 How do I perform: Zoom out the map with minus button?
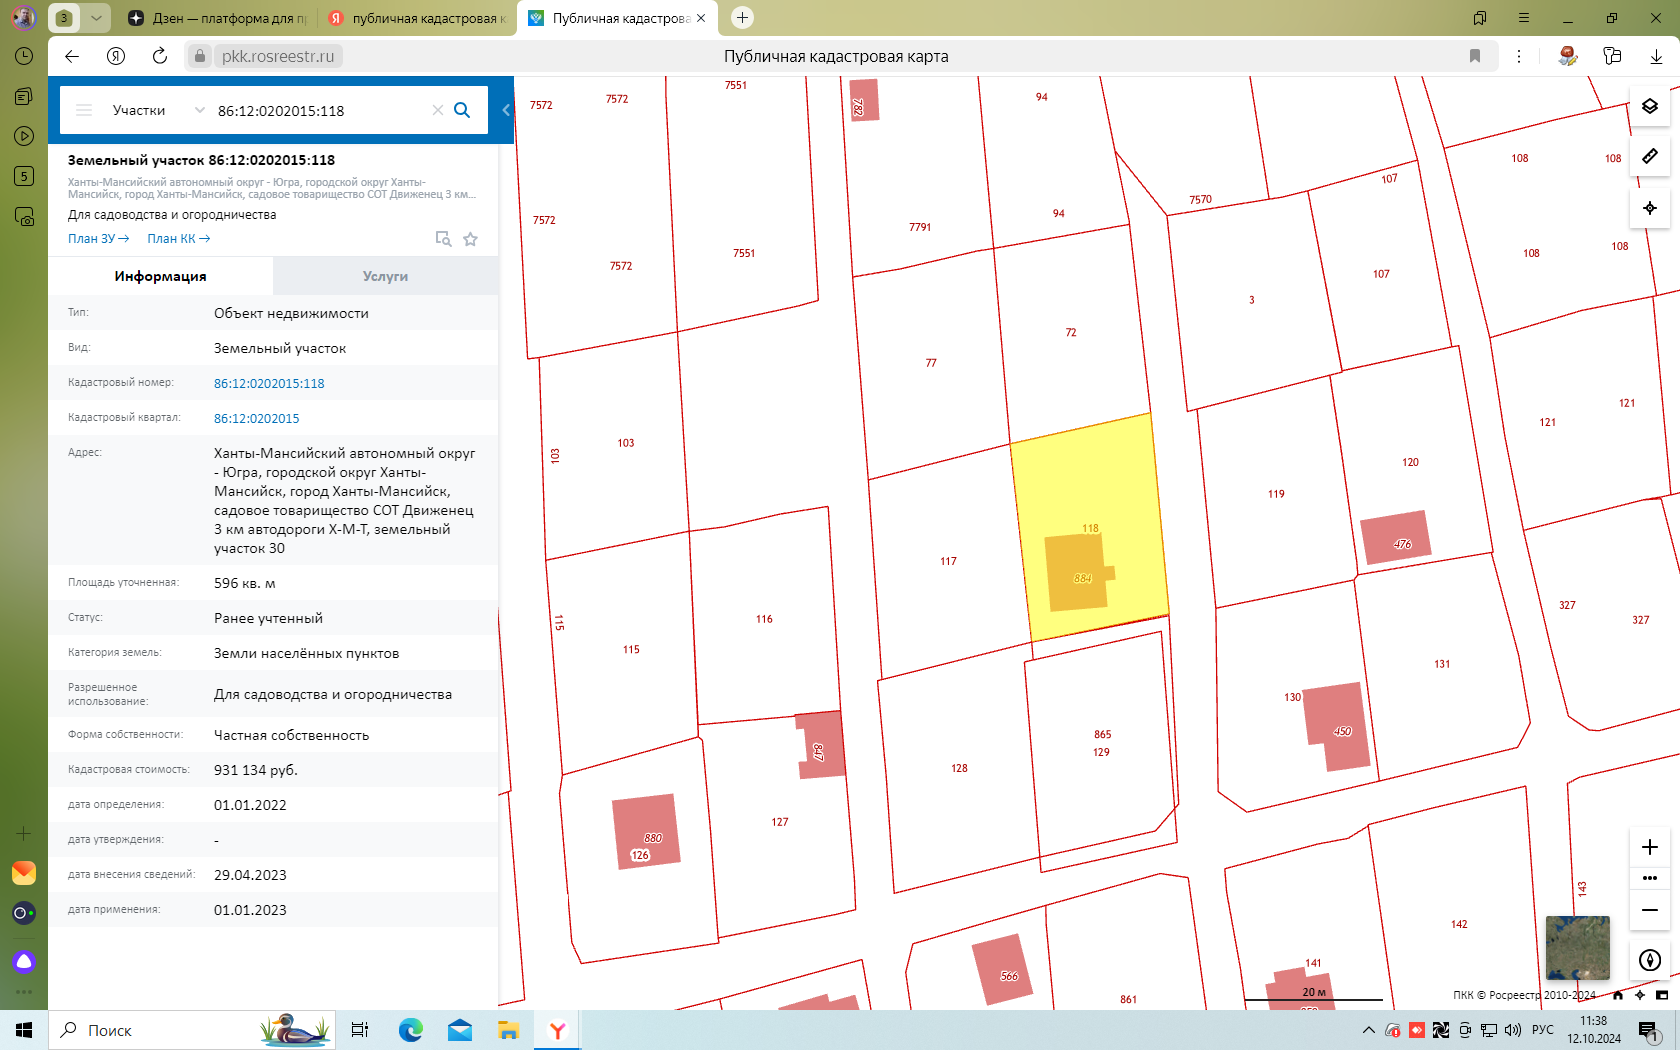coord(1650,910)
